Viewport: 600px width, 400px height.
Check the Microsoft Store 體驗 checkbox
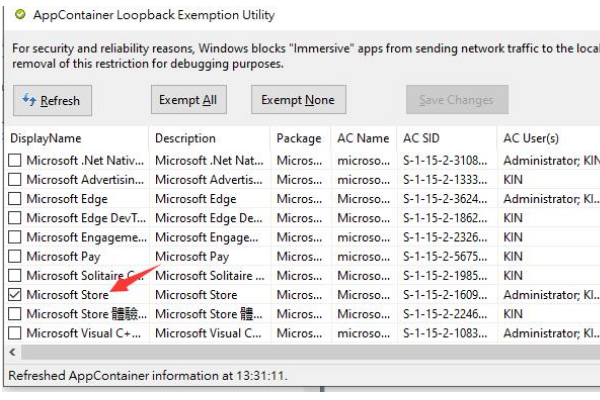15,313
